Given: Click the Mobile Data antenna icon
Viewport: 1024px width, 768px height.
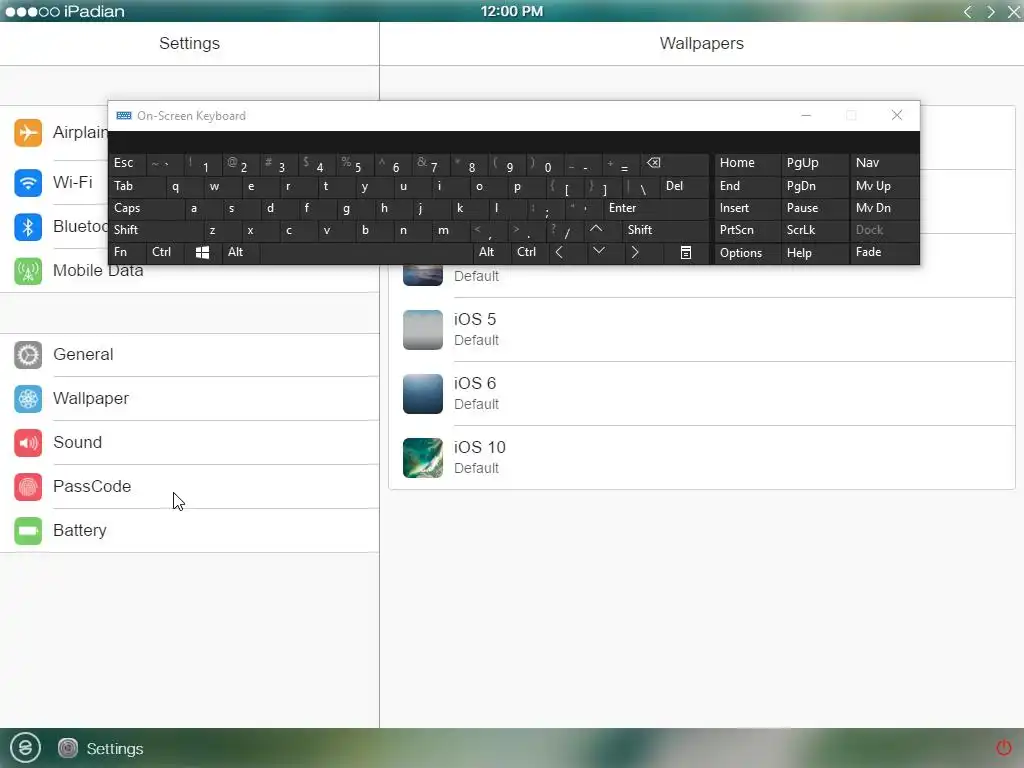Looking at the screenshot, I should click(28, 270).
